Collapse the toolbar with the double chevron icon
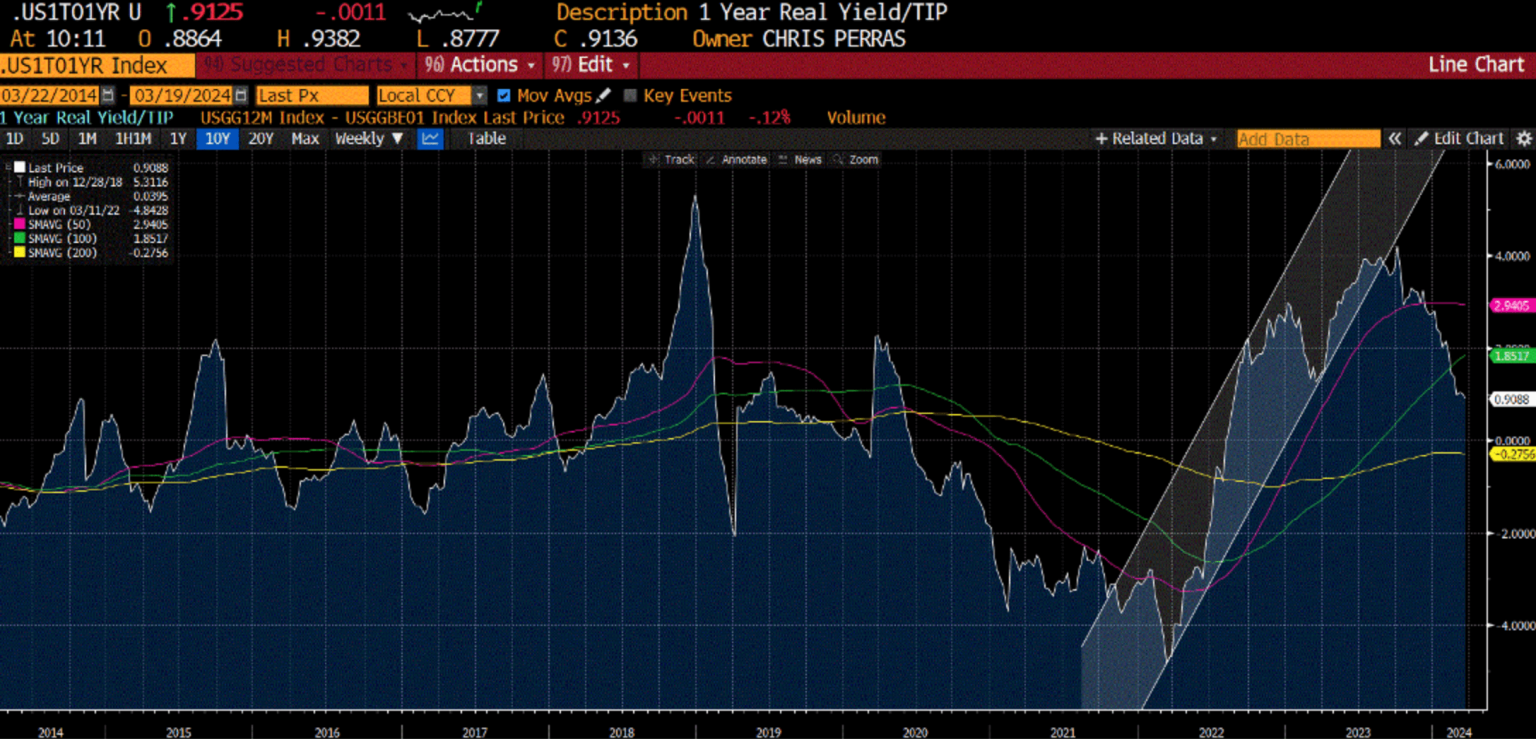 1394,139
